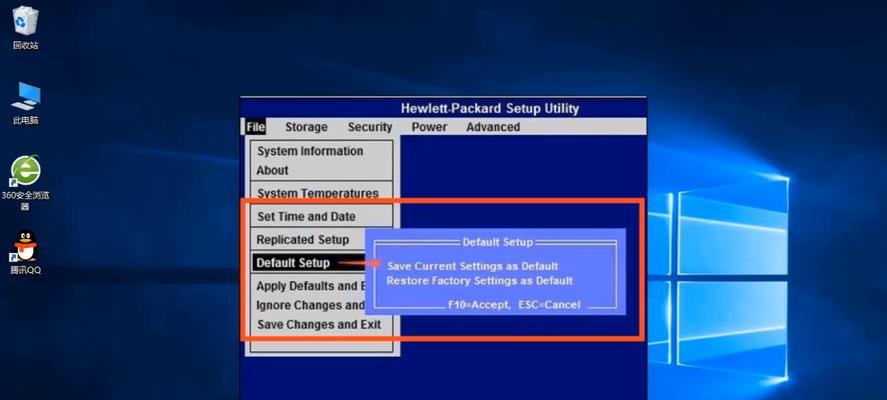Select the highlighted Default Setup entry

(310, 263)
